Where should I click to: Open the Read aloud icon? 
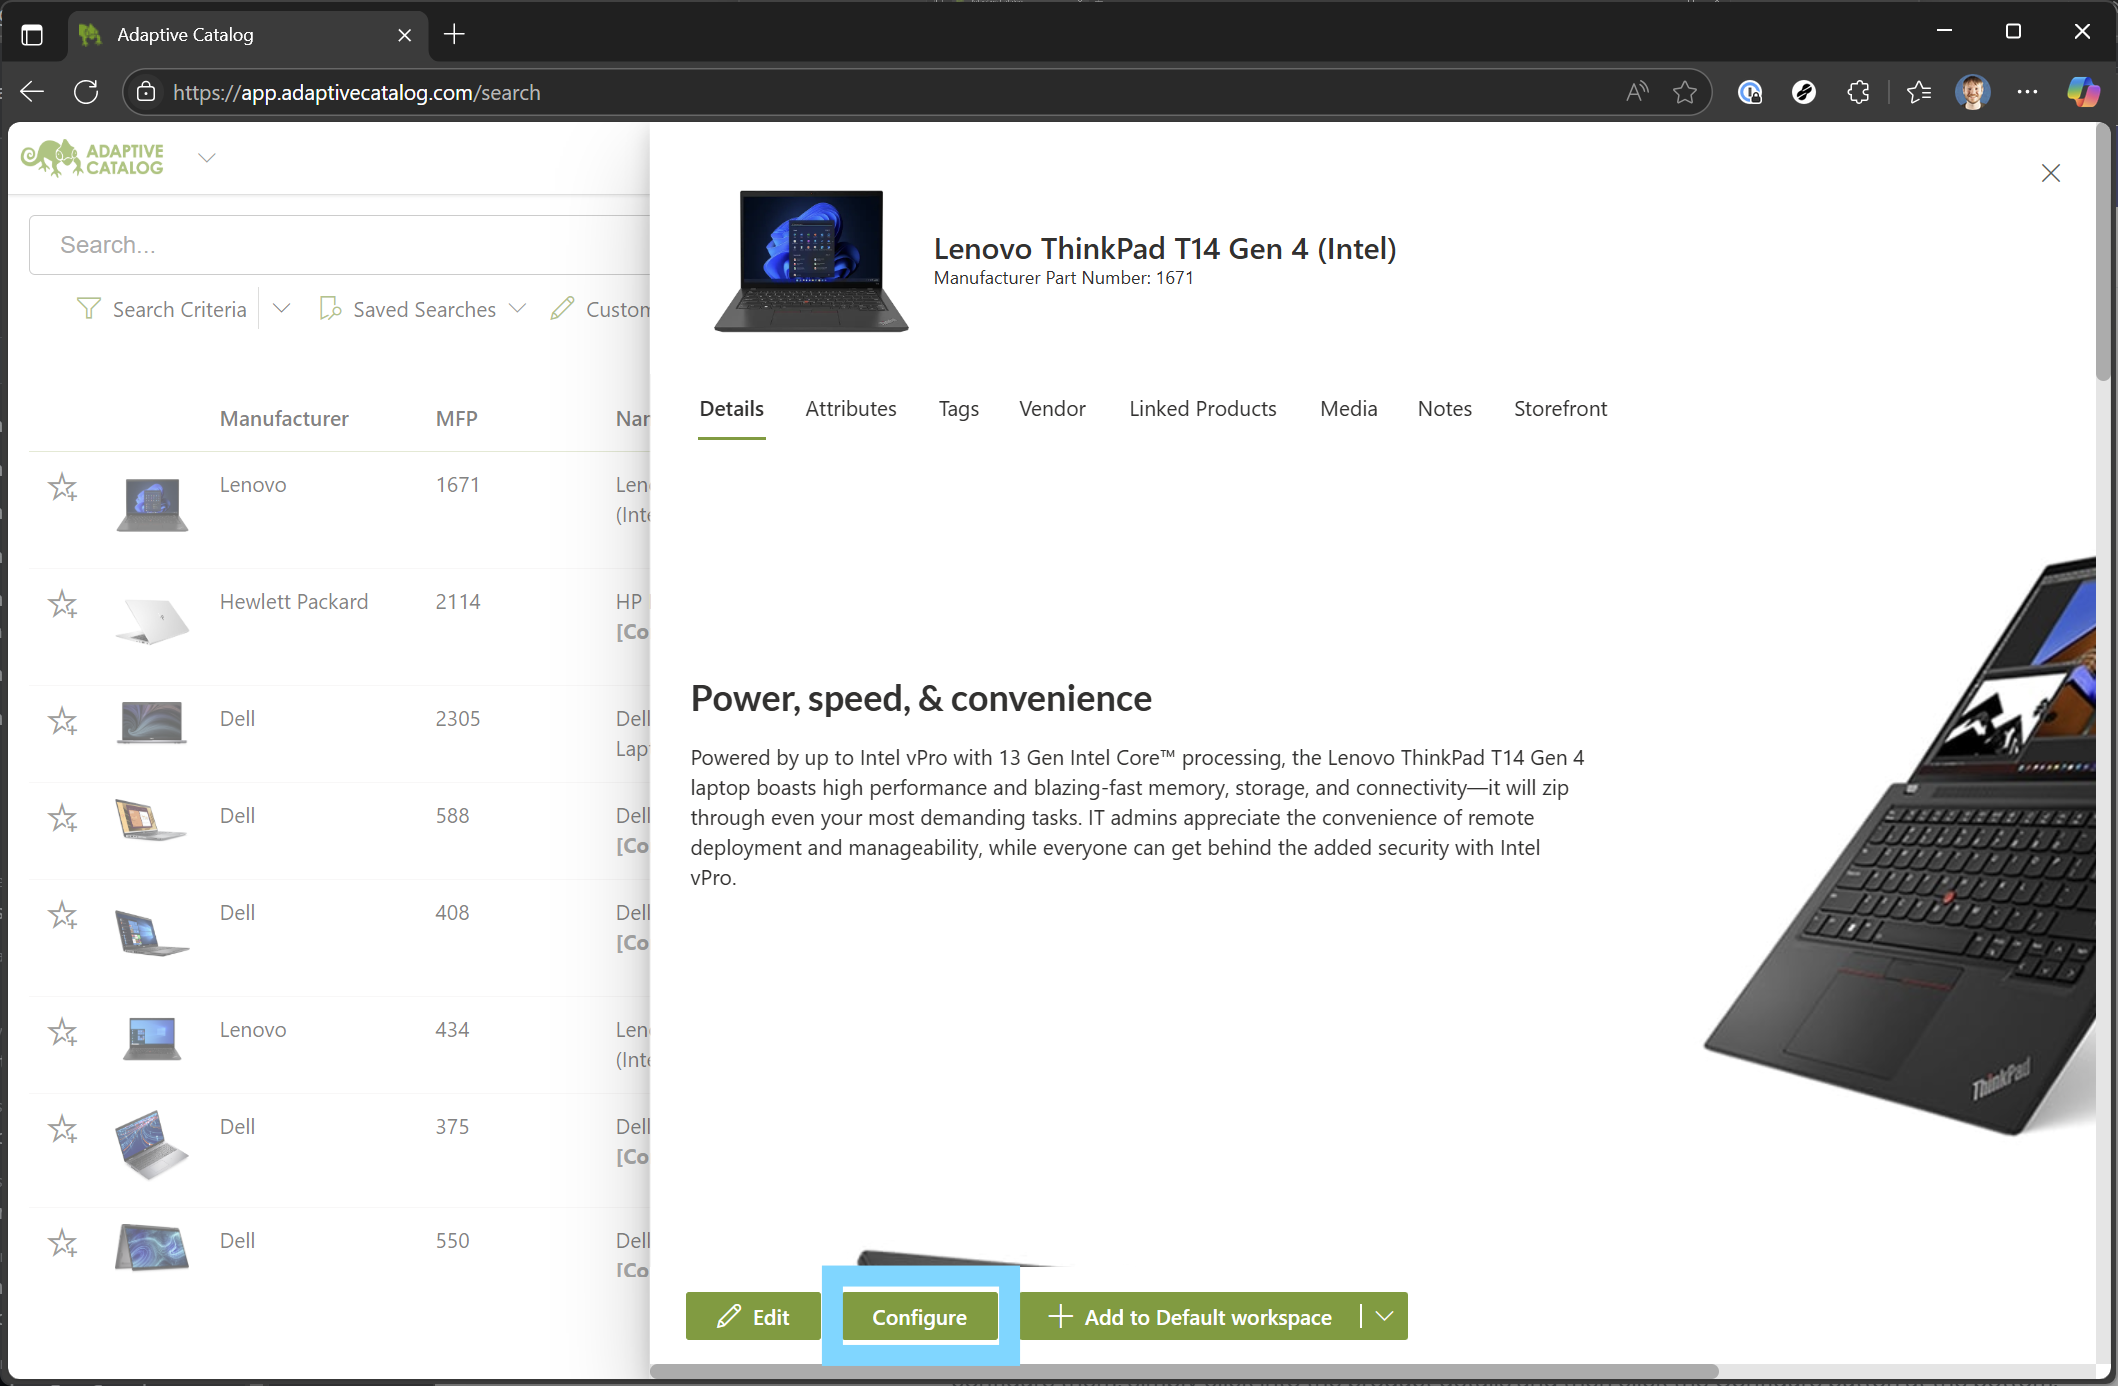coord(1637,92)
